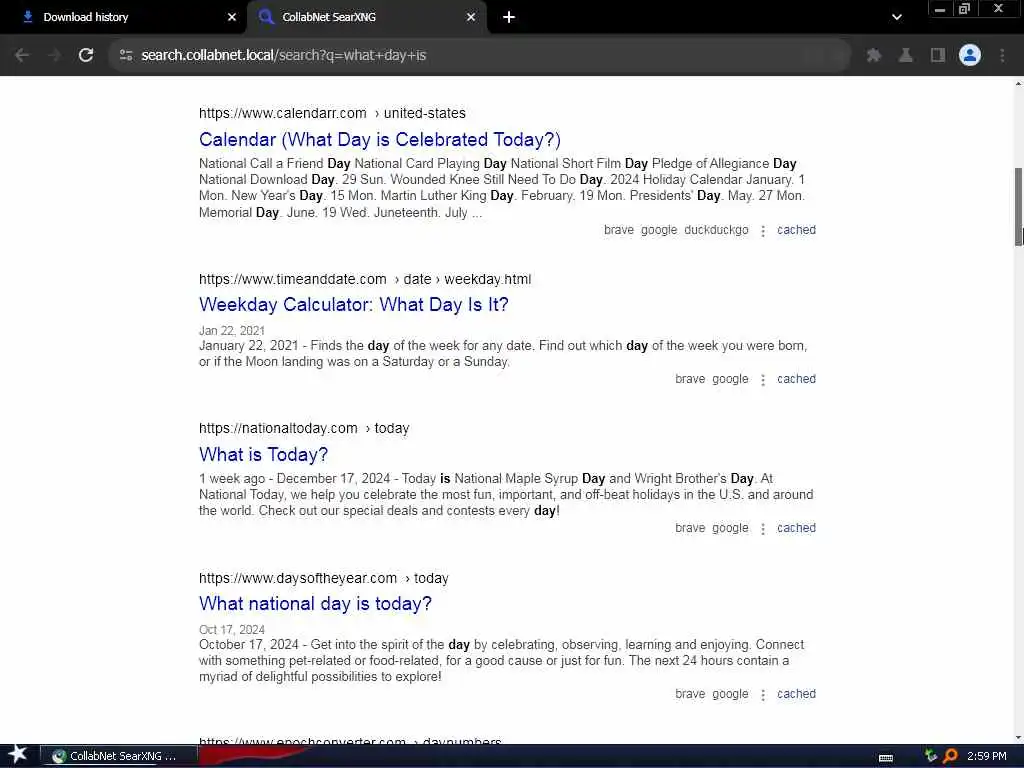1024x768 pixels.
Task: Open Calendar (What Day is Celebrated Today?) result
Action: 379,140
